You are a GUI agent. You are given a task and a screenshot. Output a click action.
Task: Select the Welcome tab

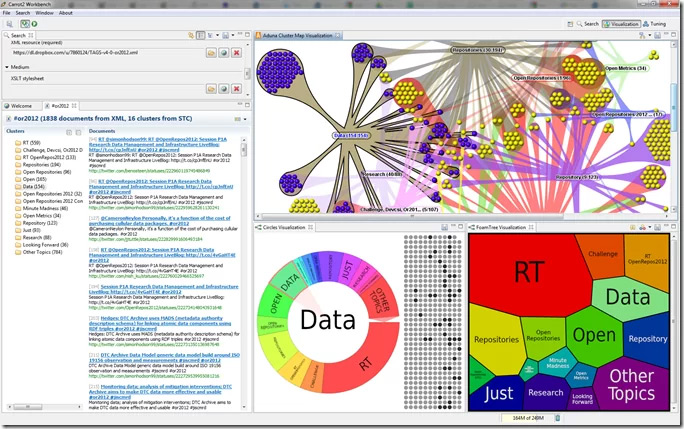point(18,106)
